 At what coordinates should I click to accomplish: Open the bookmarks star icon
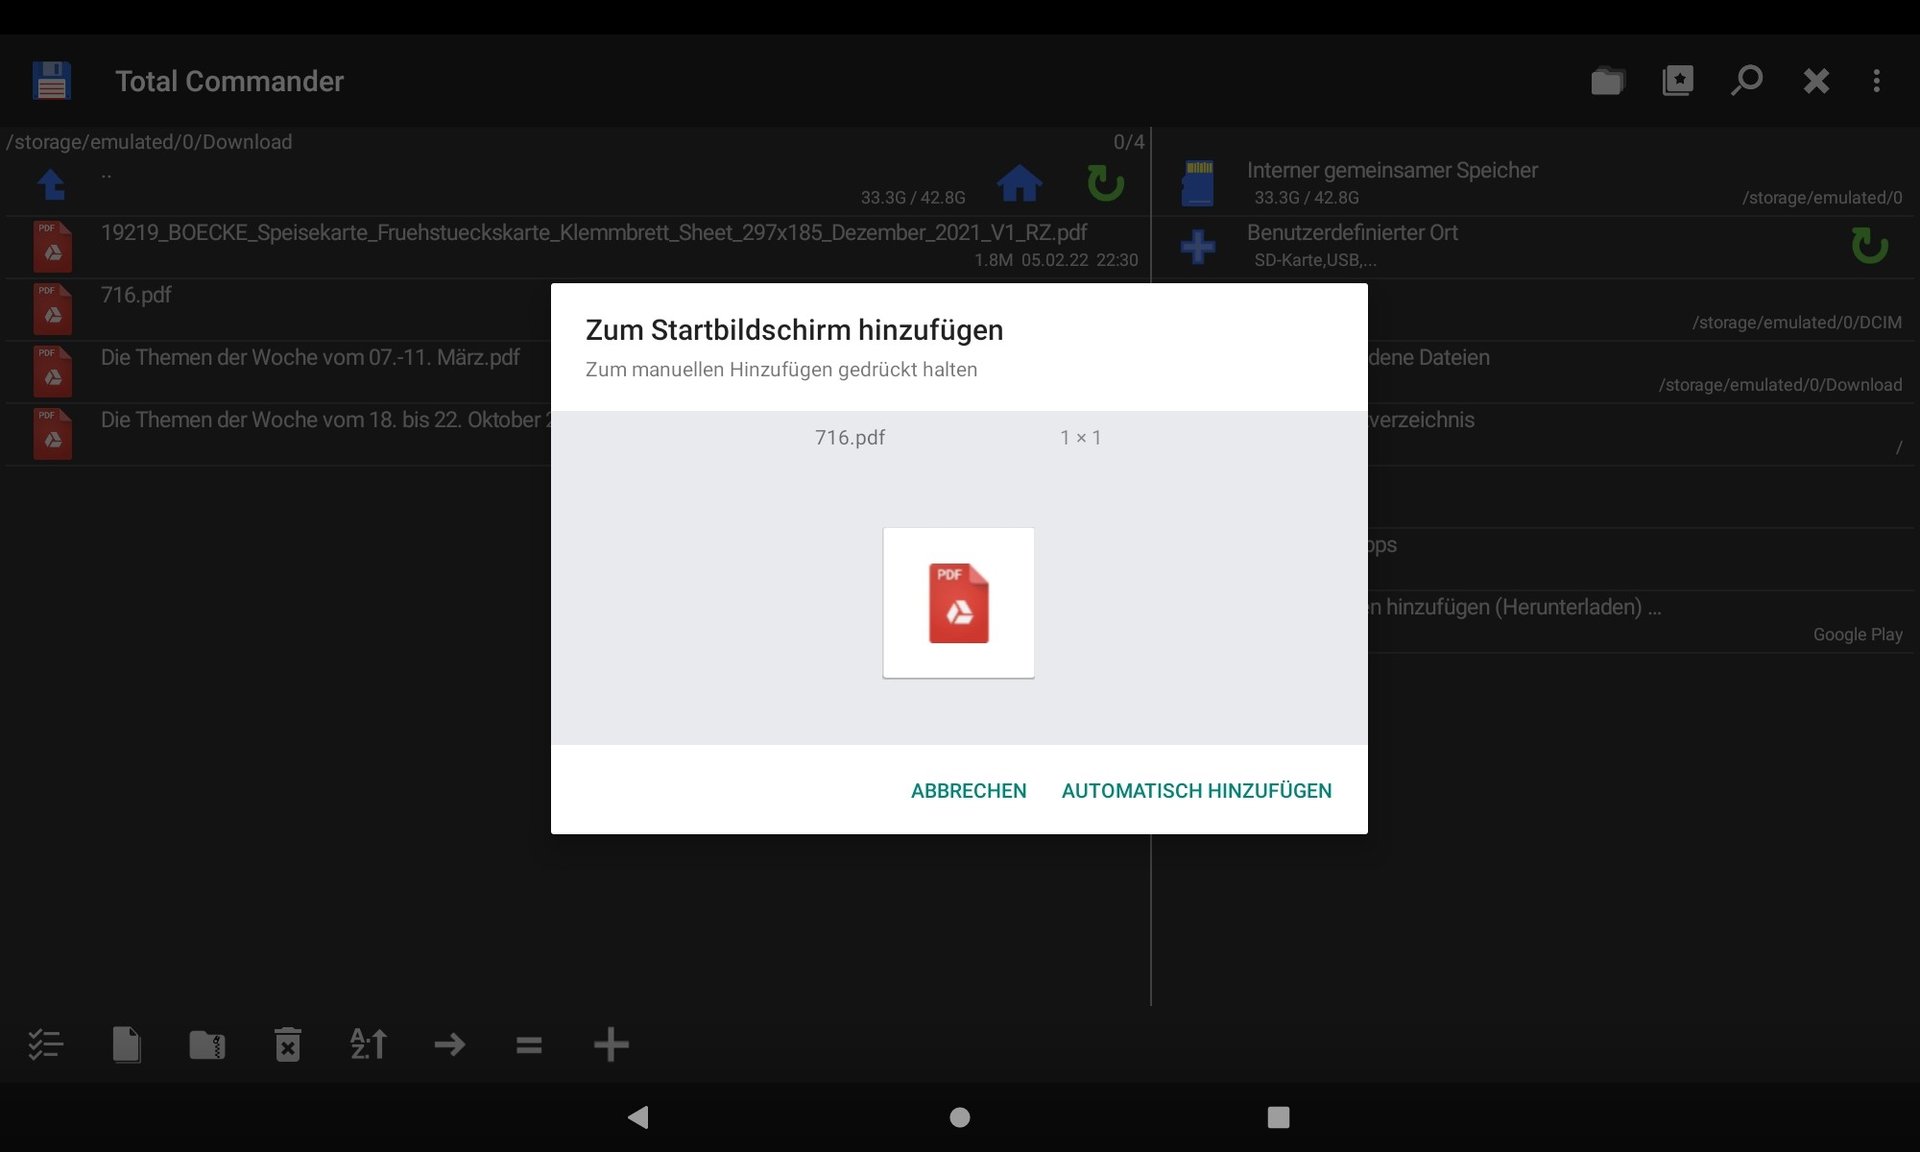[1677, 81]
